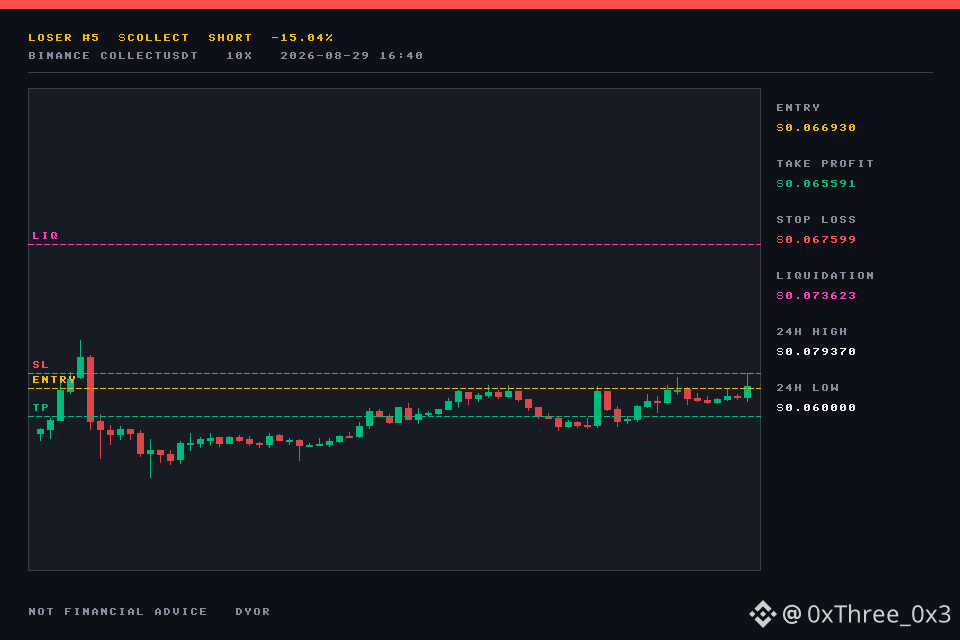The height and width of the screenshot is (640, 960).
Task: Click the LIQ line label on chart
Action: (x=45, y=235)
